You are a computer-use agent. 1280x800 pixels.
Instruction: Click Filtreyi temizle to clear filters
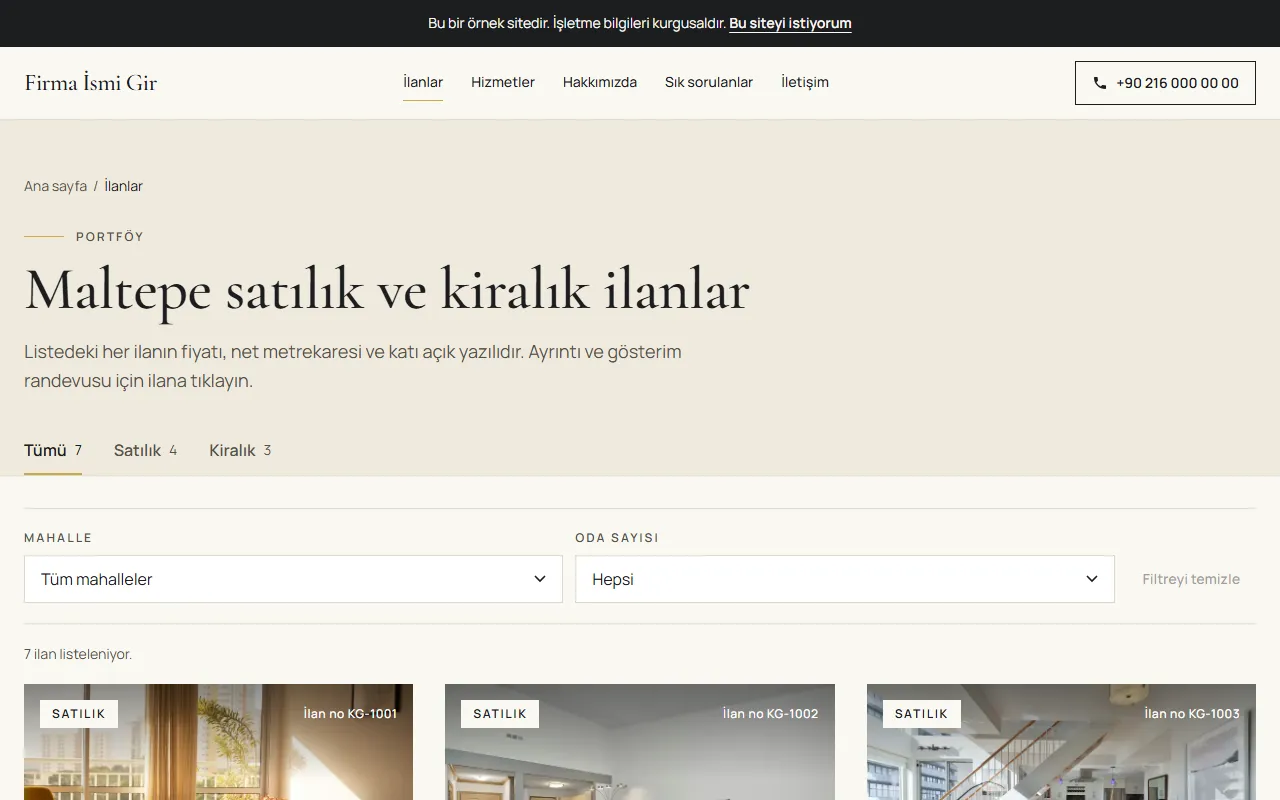click(x=1191, y=579)
